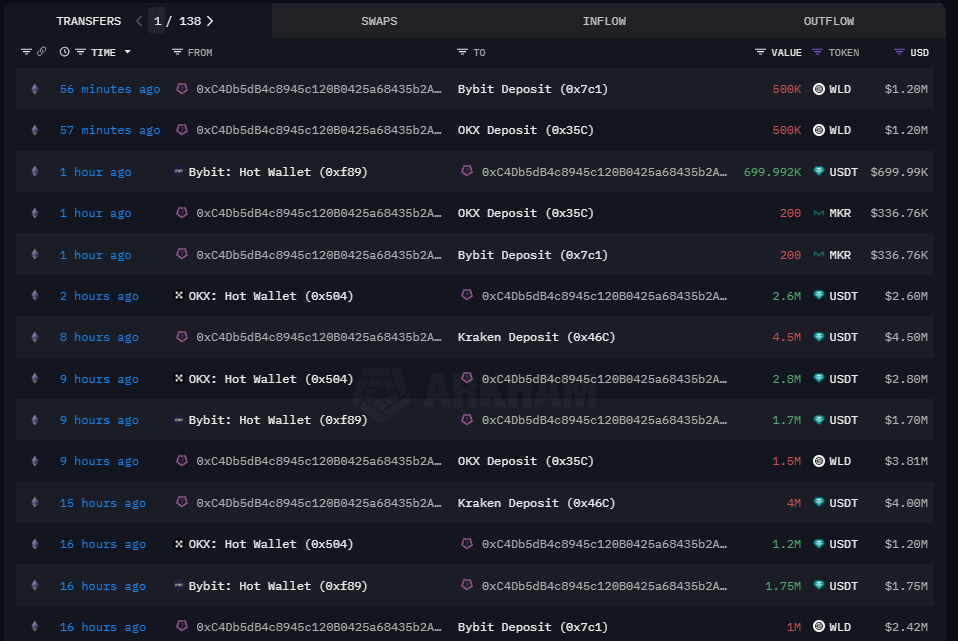Screen dimensions: 958x641
Task: Open the TO column filter
Action: coord(462,52)
